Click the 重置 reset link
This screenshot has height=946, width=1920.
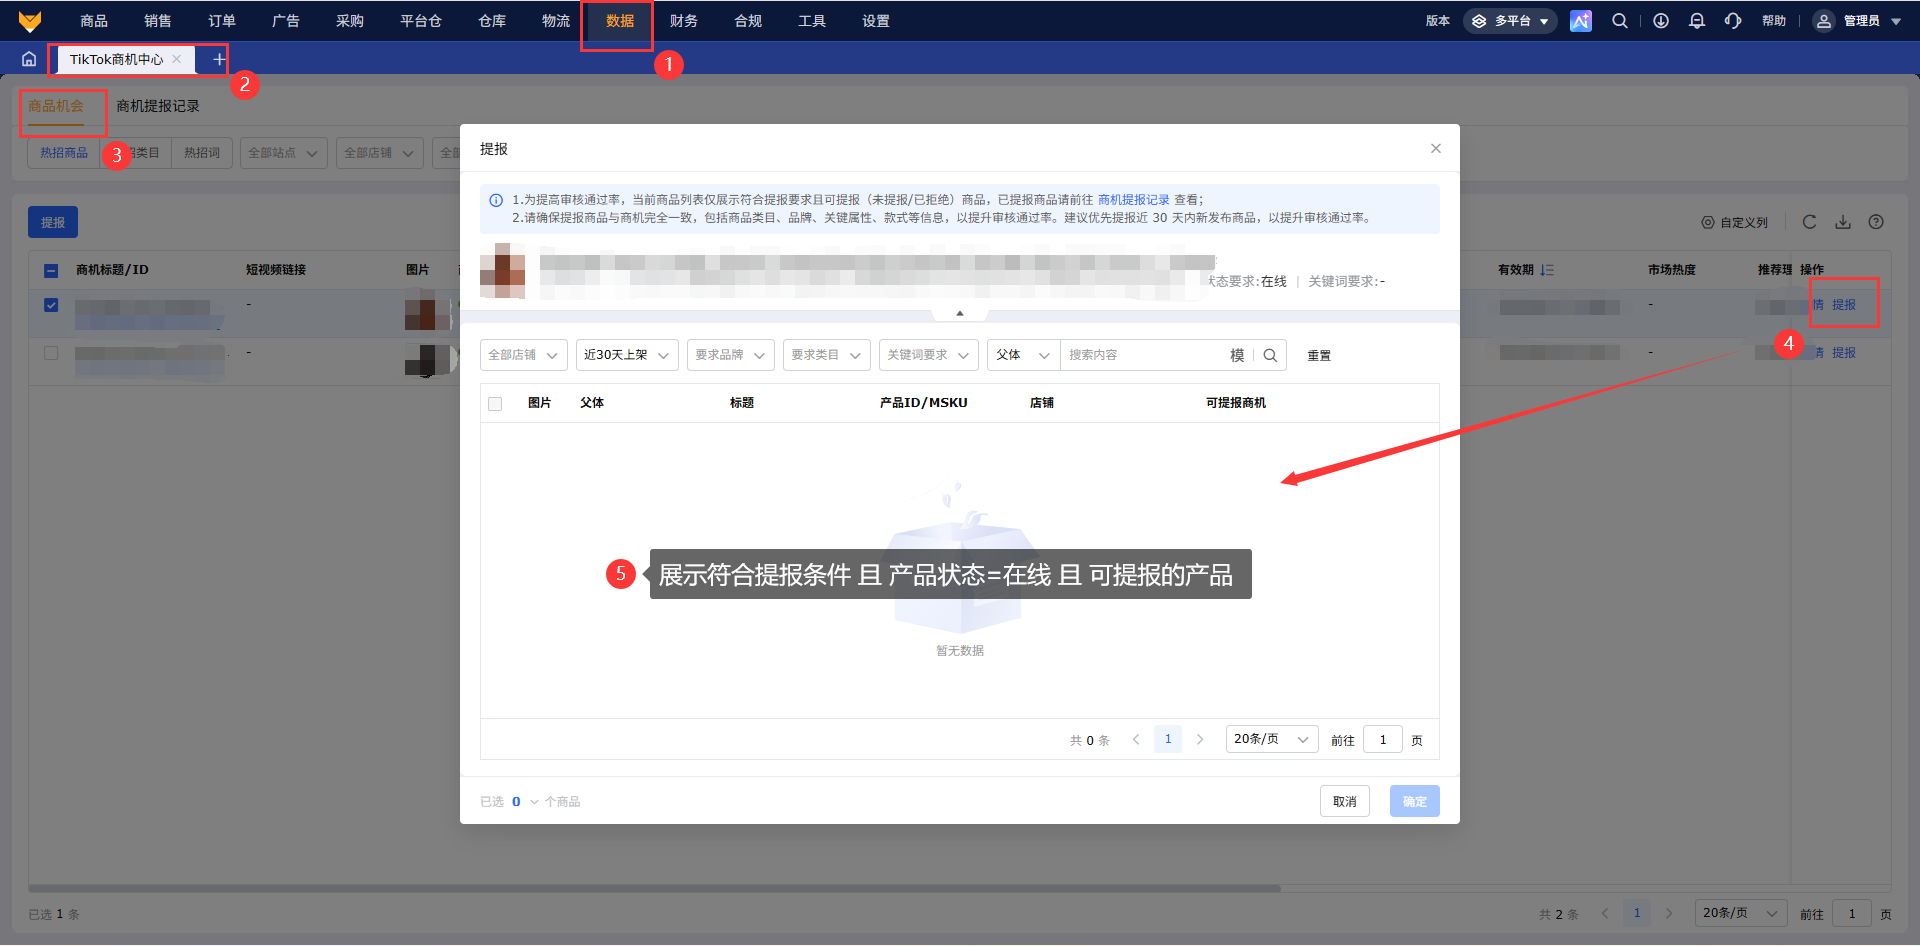(x=1319, y=356)
